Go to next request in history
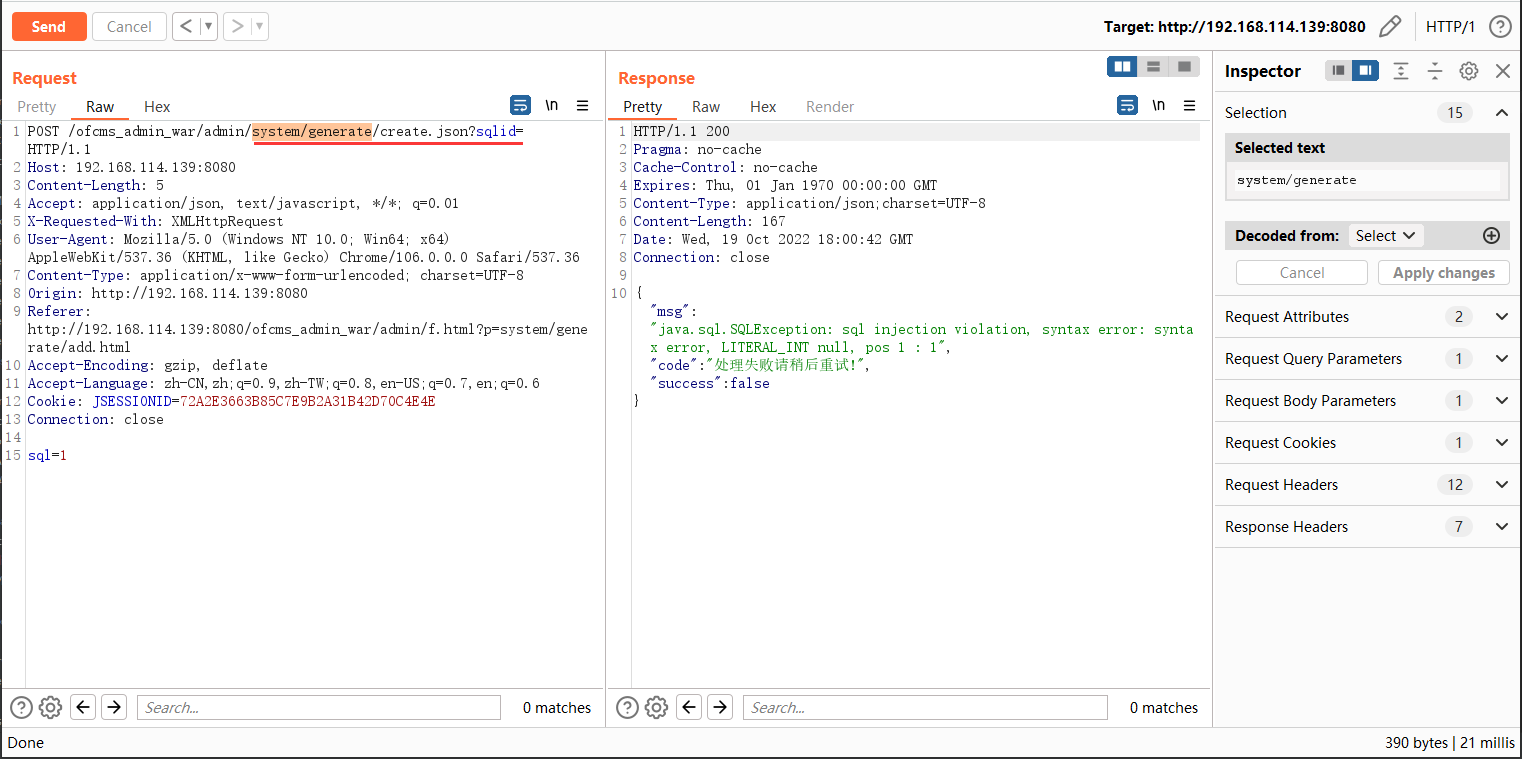This screenshot has width=1522, height=759. click(x=237, y=27)
